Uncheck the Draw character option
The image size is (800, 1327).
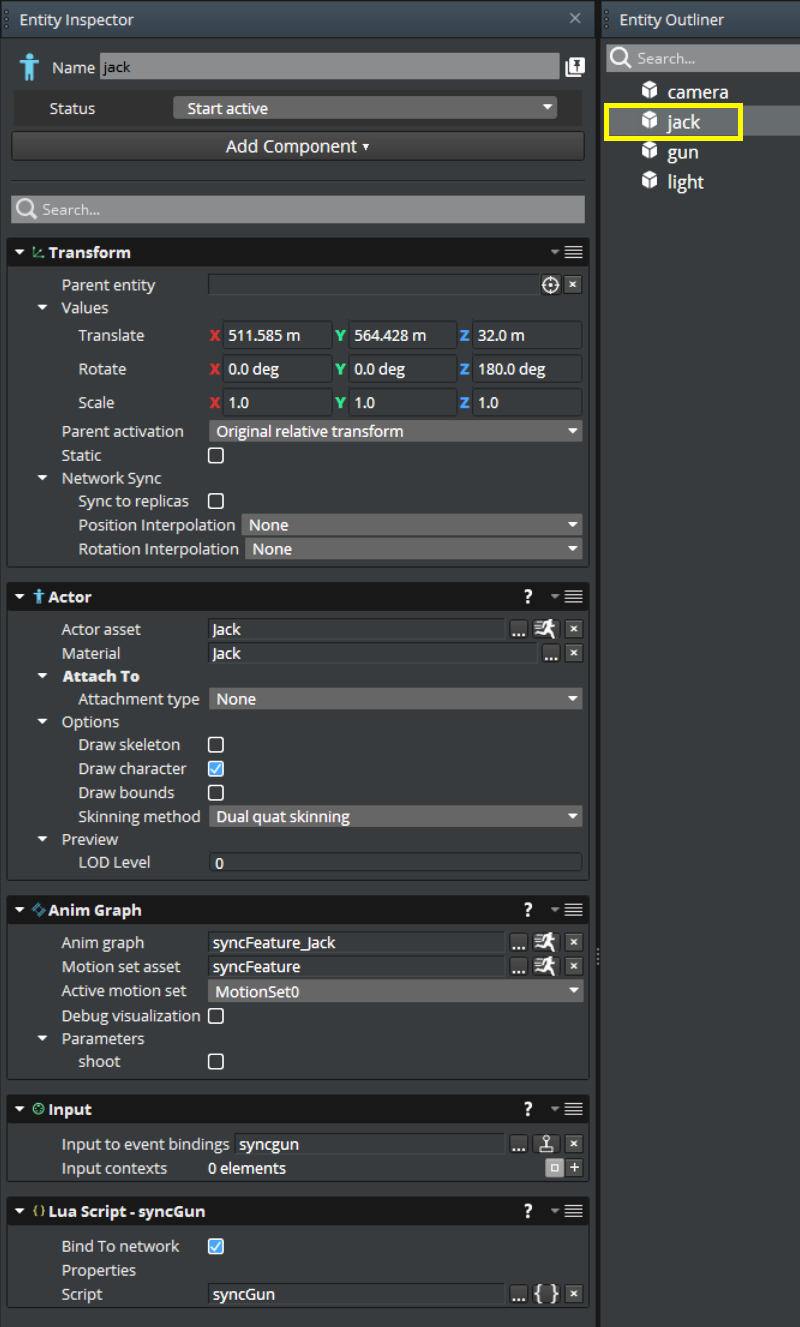pyautogui.click(x=215, y=769)
